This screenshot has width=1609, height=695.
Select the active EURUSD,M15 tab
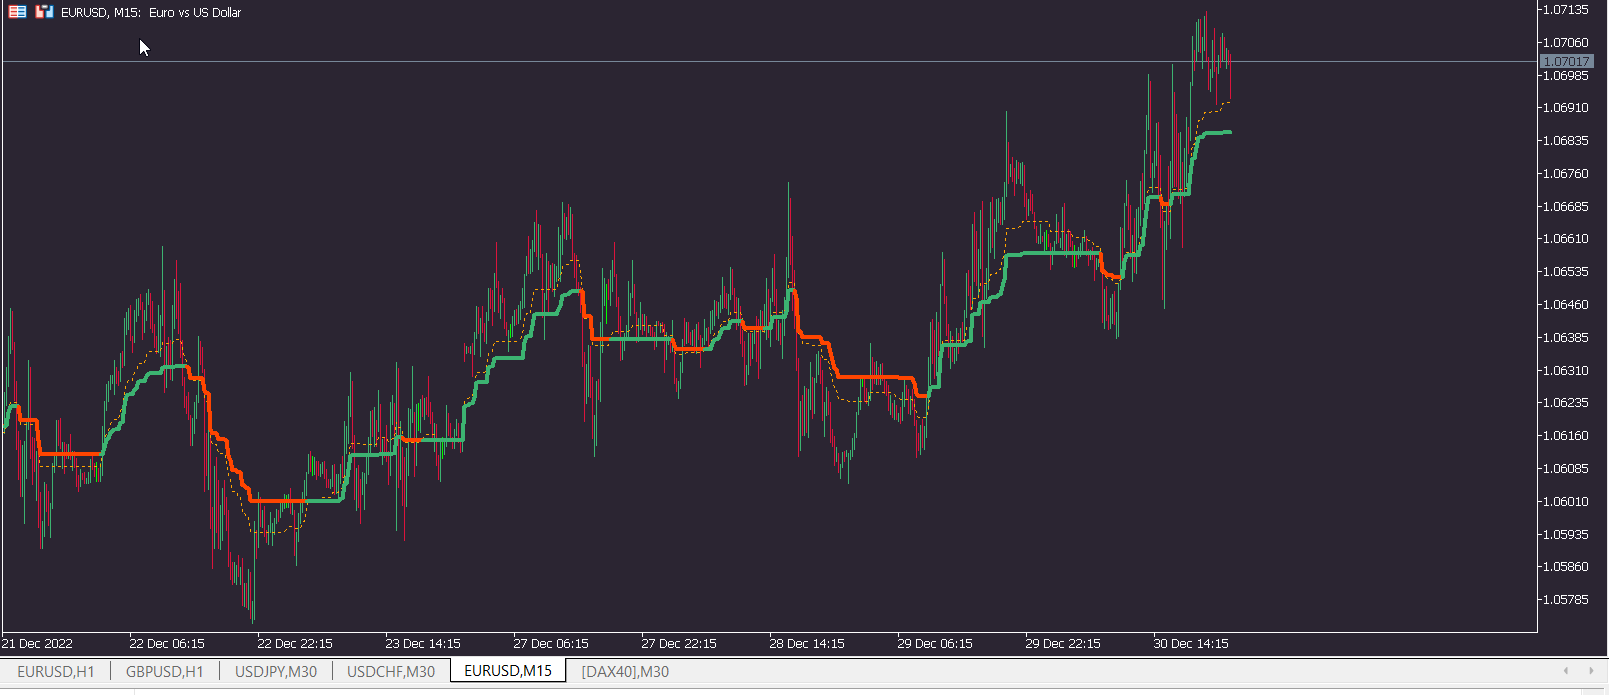pos(508,671)
